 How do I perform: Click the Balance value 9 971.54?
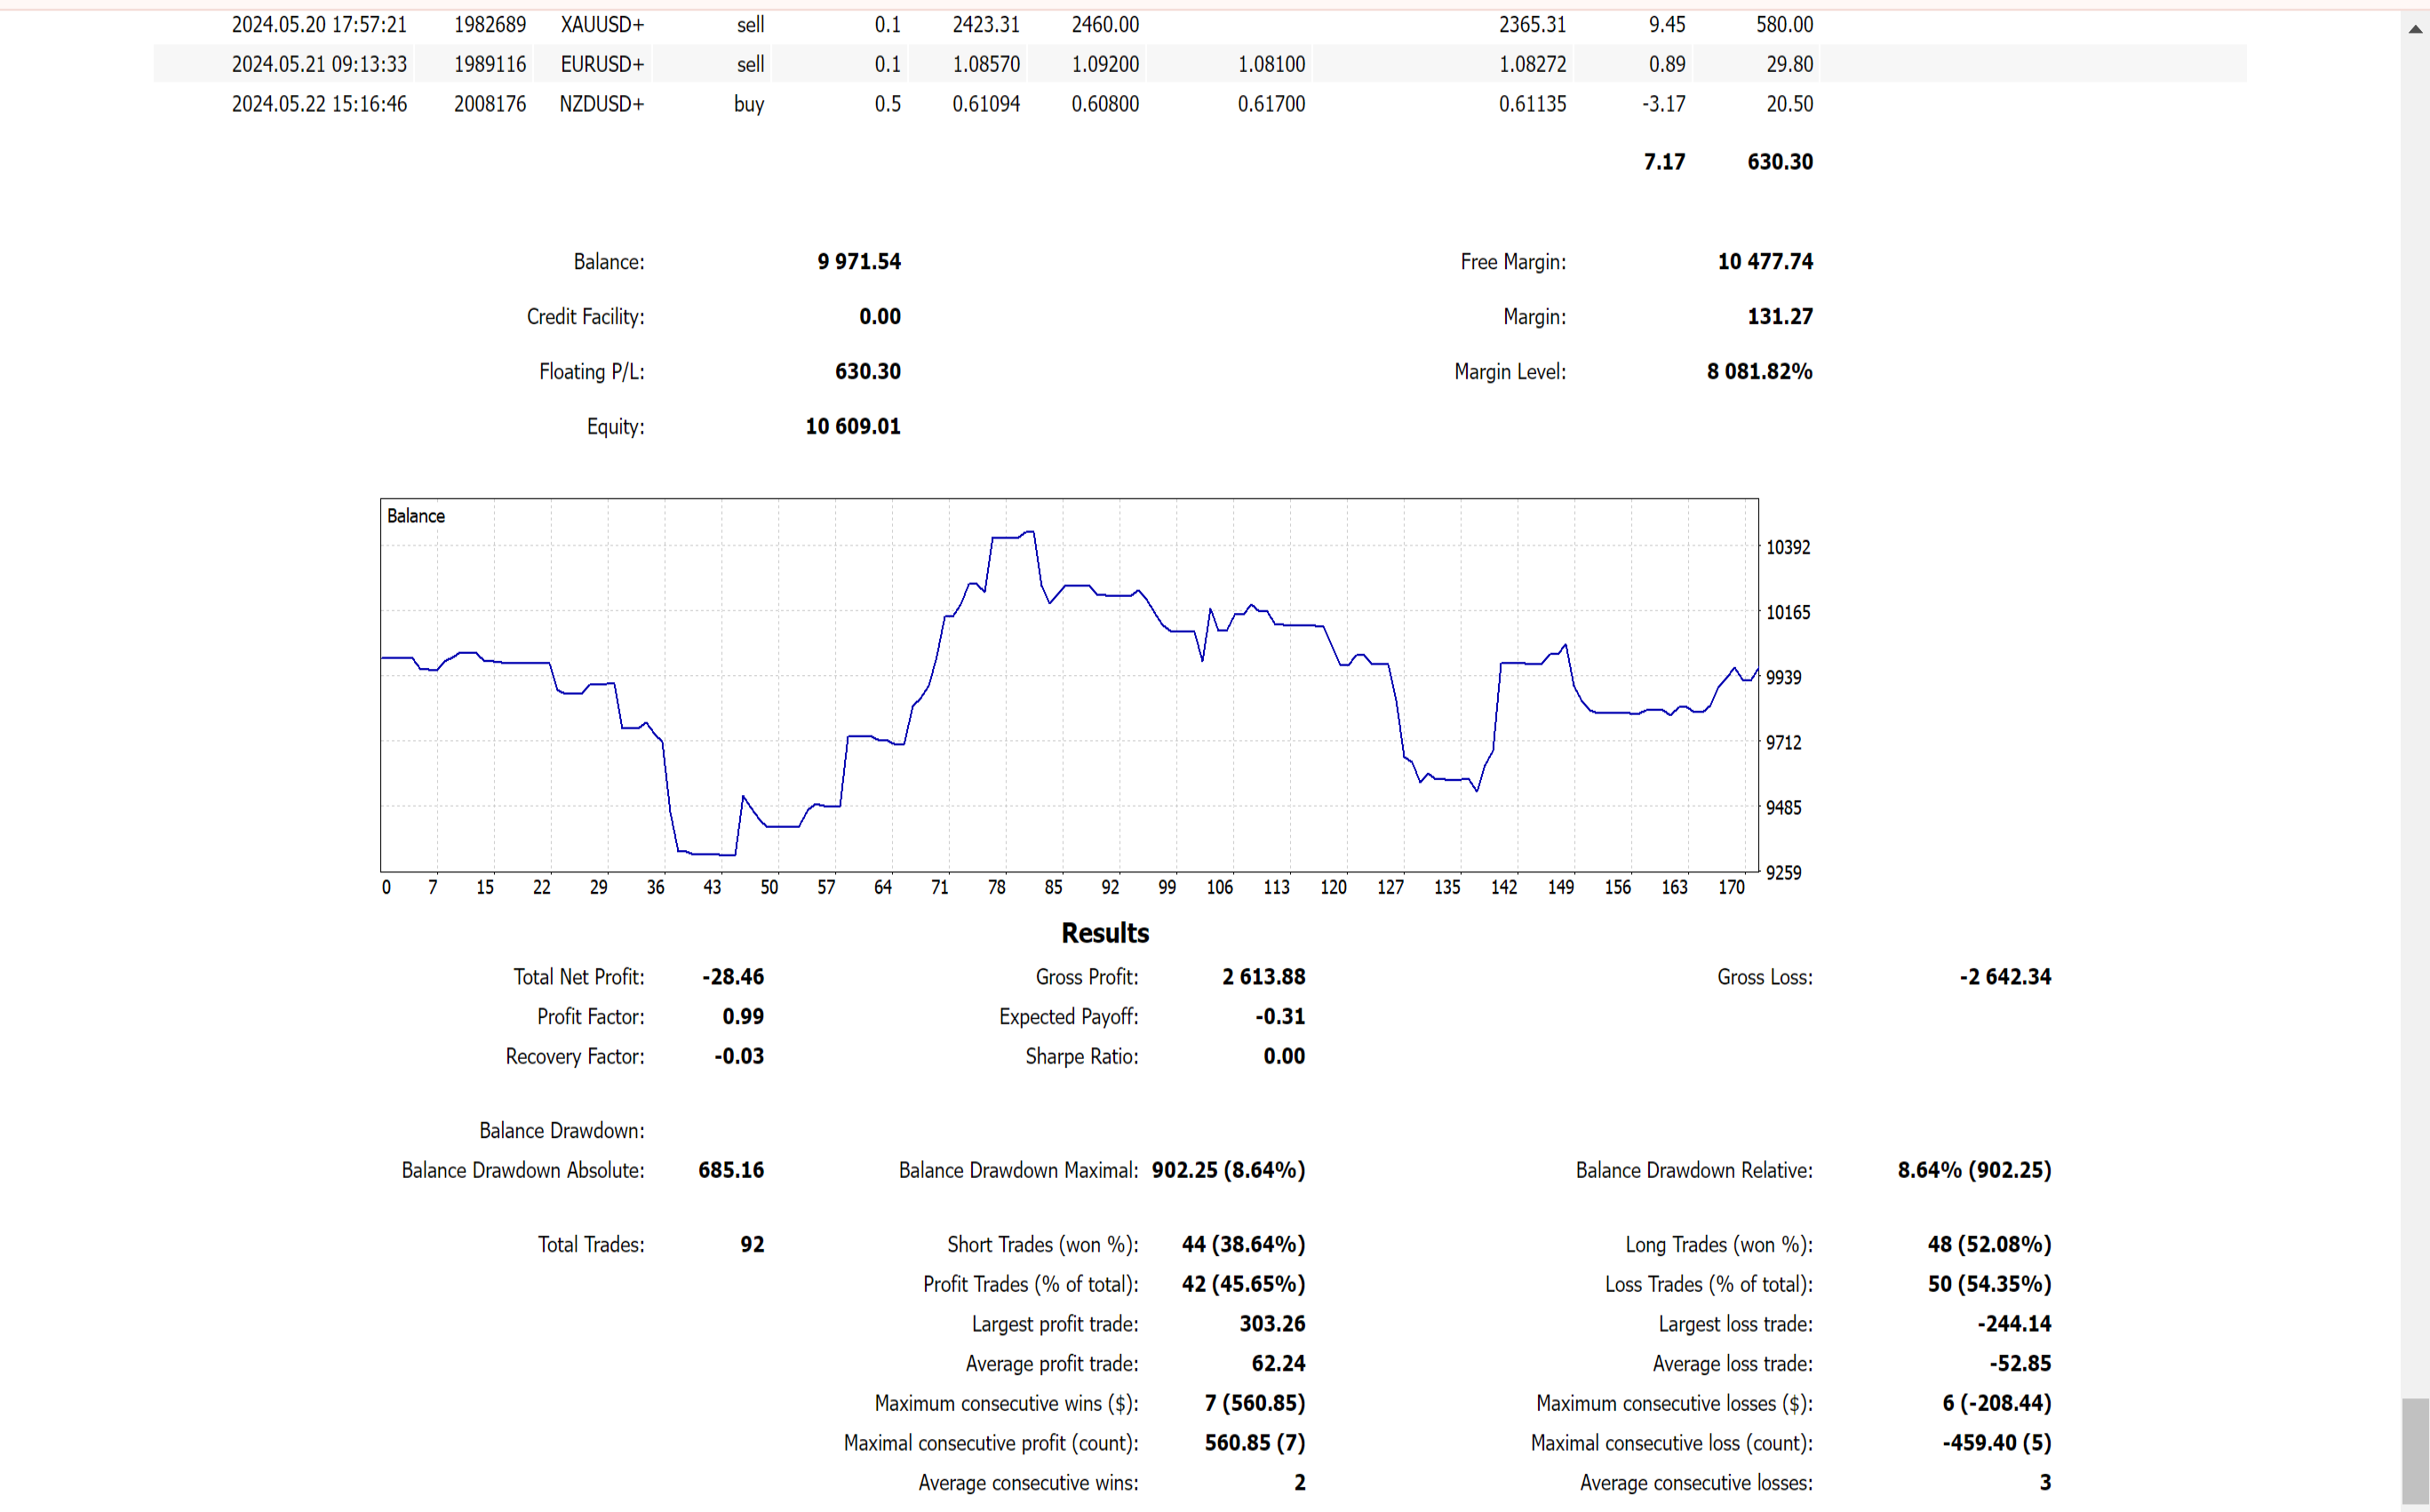[859, 262]
